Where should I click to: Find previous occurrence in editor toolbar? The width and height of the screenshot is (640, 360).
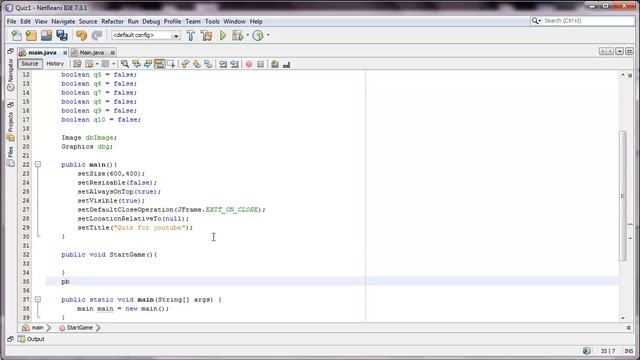pos(136,64)
